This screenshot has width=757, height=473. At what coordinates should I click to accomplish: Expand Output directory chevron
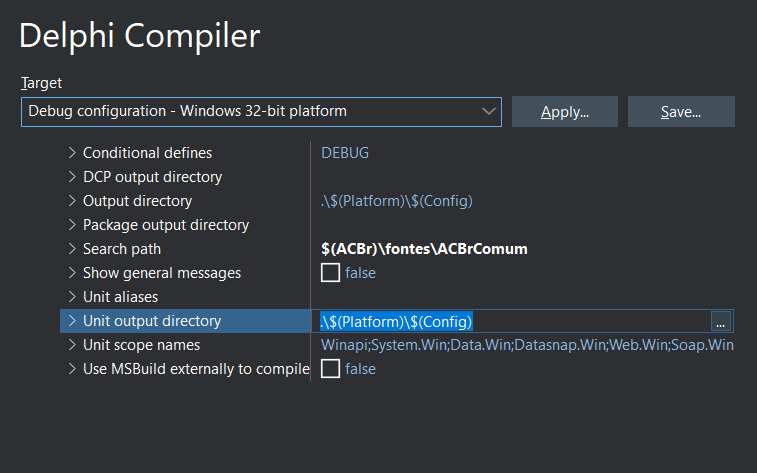(72, 201)
